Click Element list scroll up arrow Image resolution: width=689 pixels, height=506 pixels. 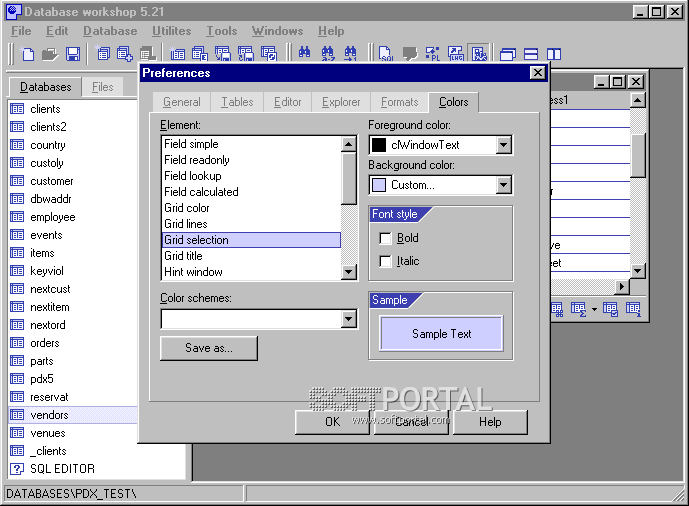click(348, 144)
